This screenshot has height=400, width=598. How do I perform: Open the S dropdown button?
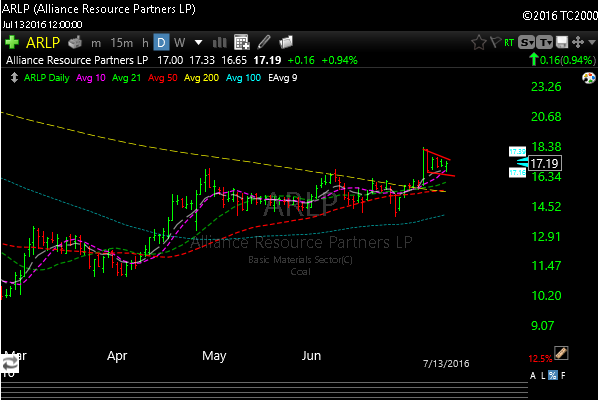coord(526,42)
